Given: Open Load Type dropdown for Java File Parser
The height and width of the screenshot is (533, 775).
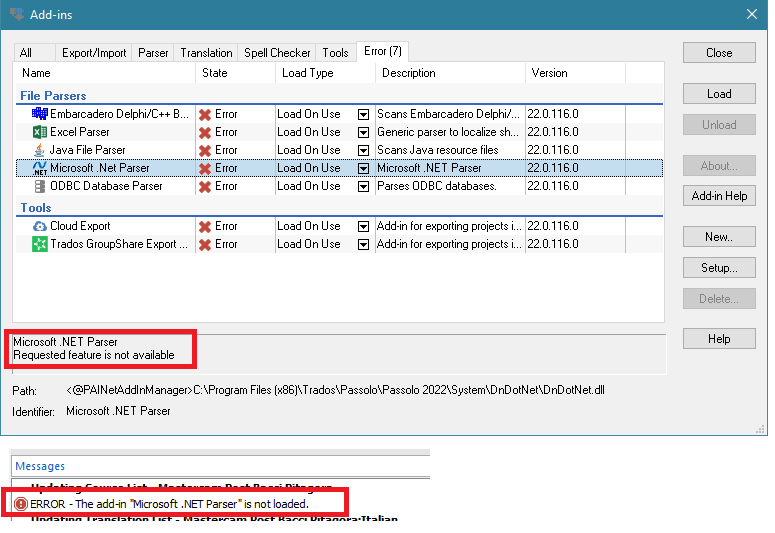Looking at the screenshot, I should coord(363,150).
